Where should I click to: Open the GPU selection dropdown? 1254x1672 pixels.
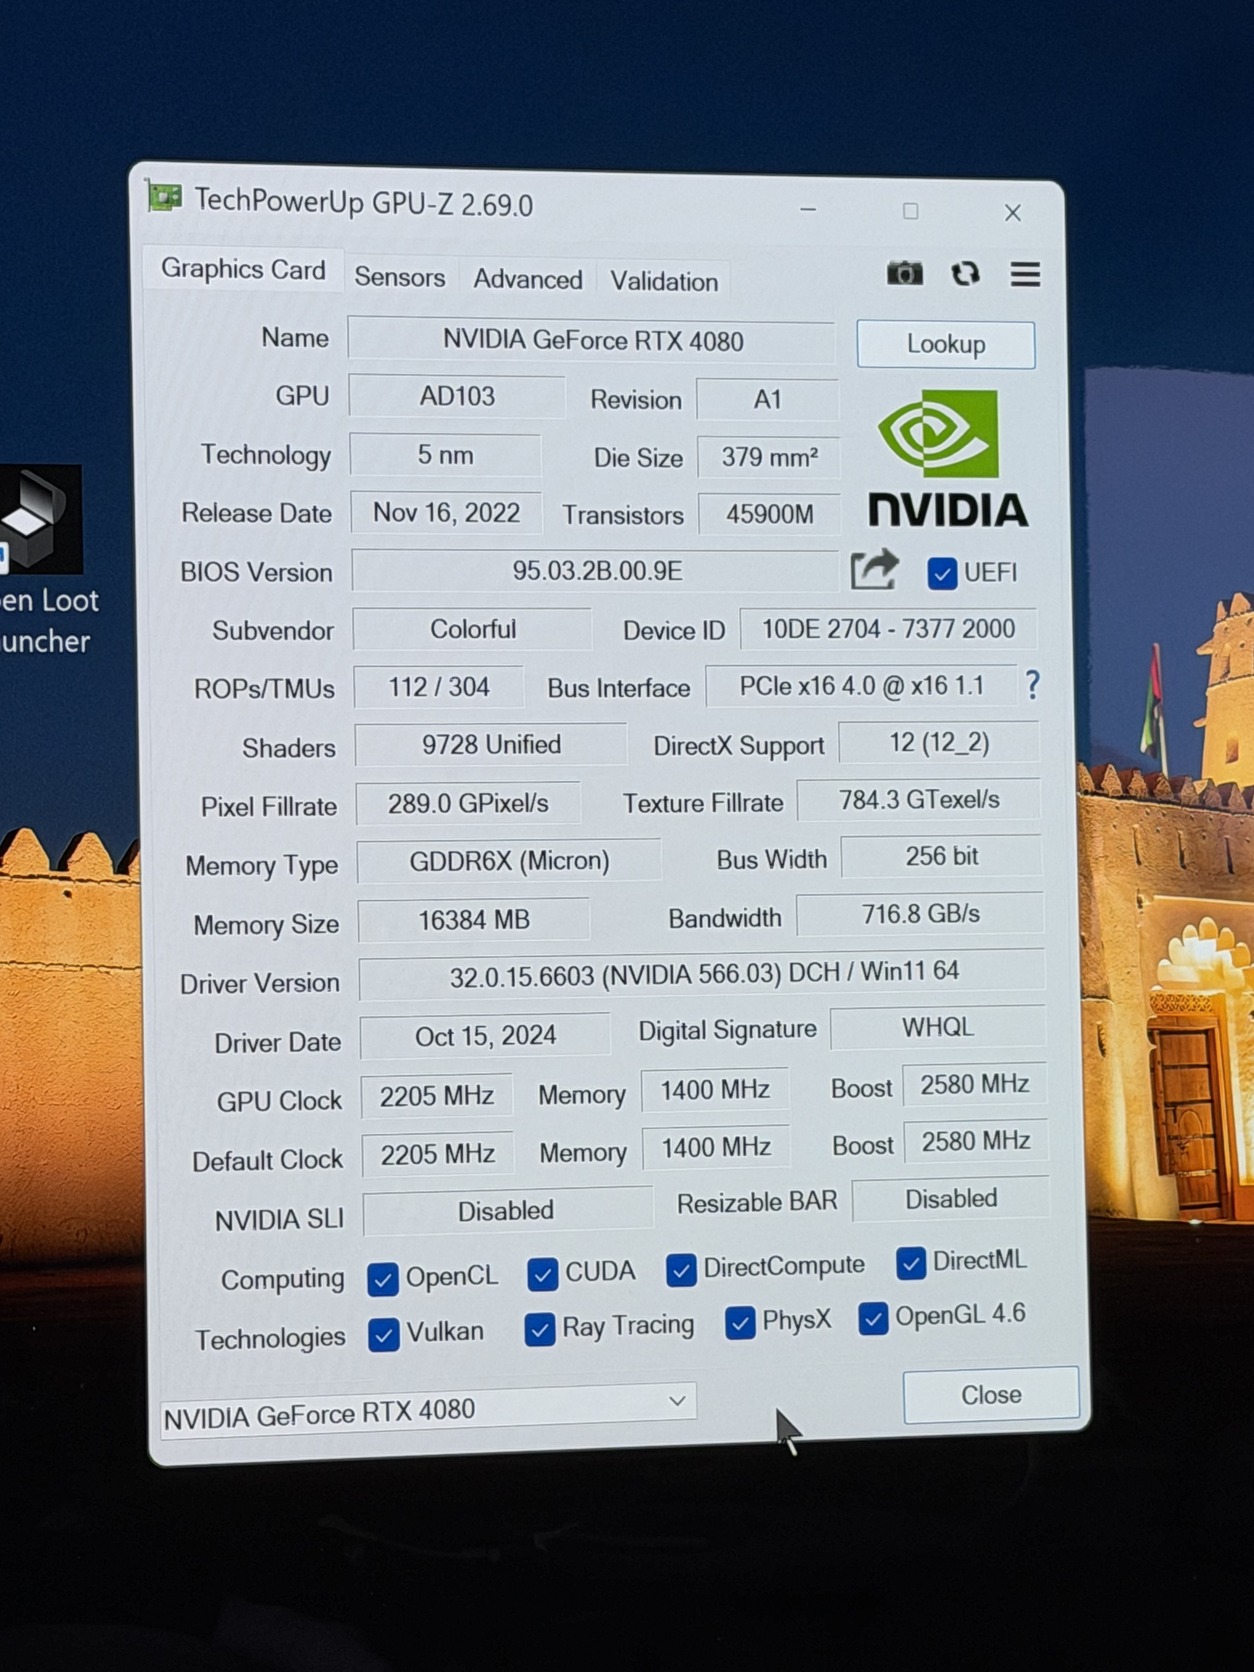[428, 1410]
